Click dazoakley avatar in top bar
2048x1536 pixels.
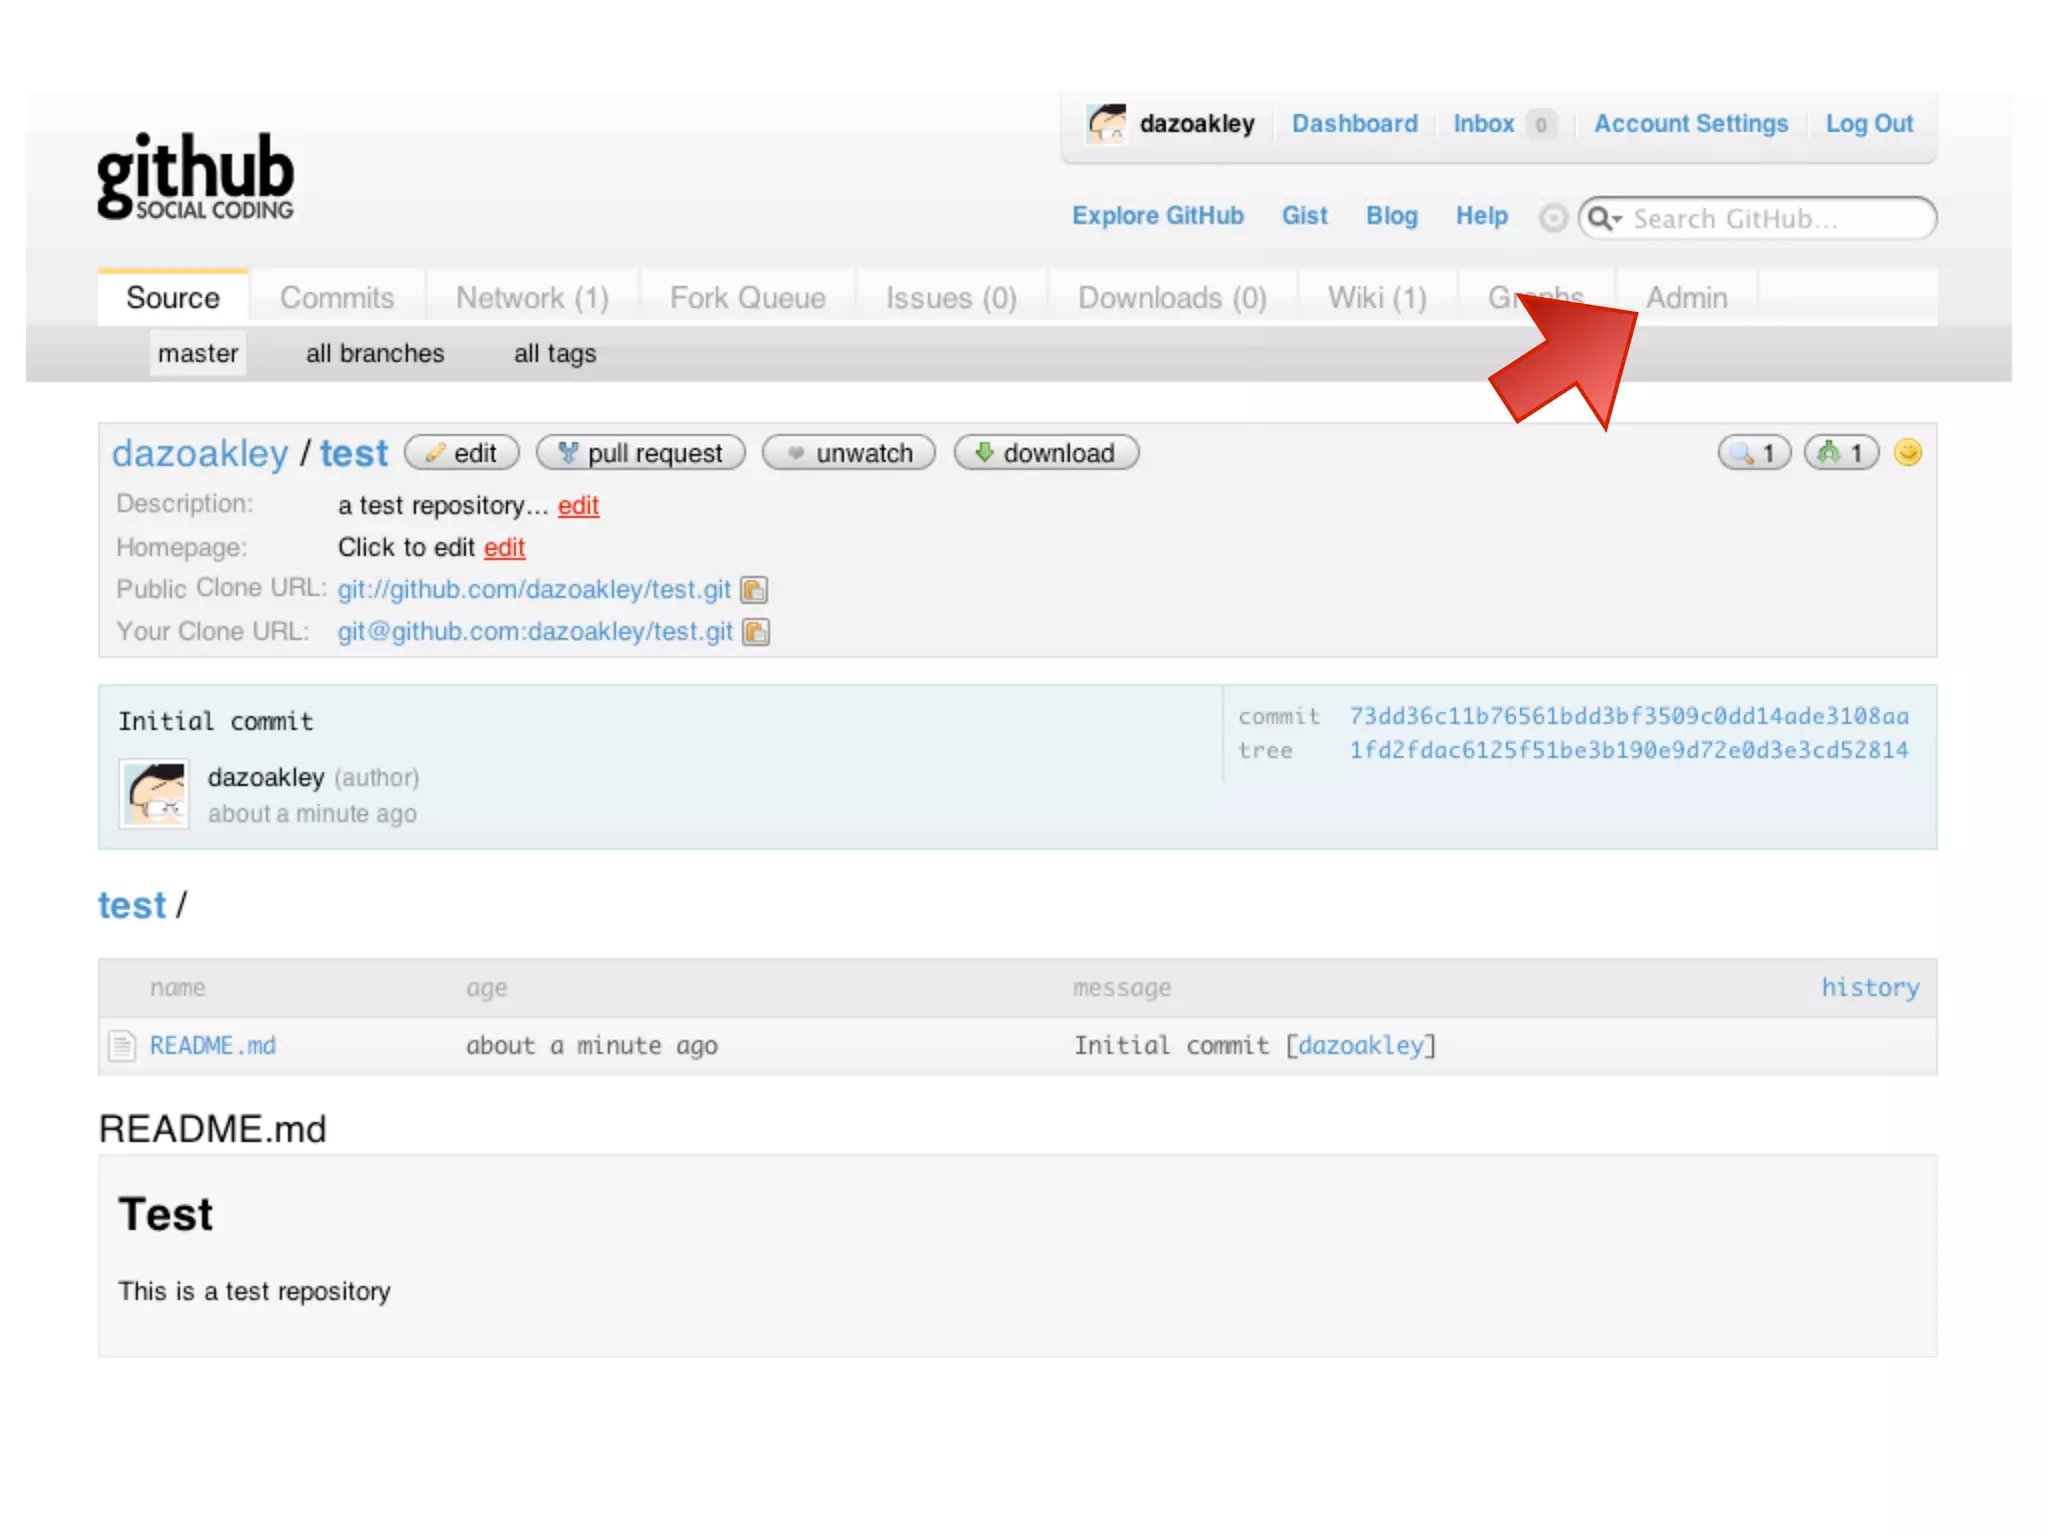point(1107,124)
